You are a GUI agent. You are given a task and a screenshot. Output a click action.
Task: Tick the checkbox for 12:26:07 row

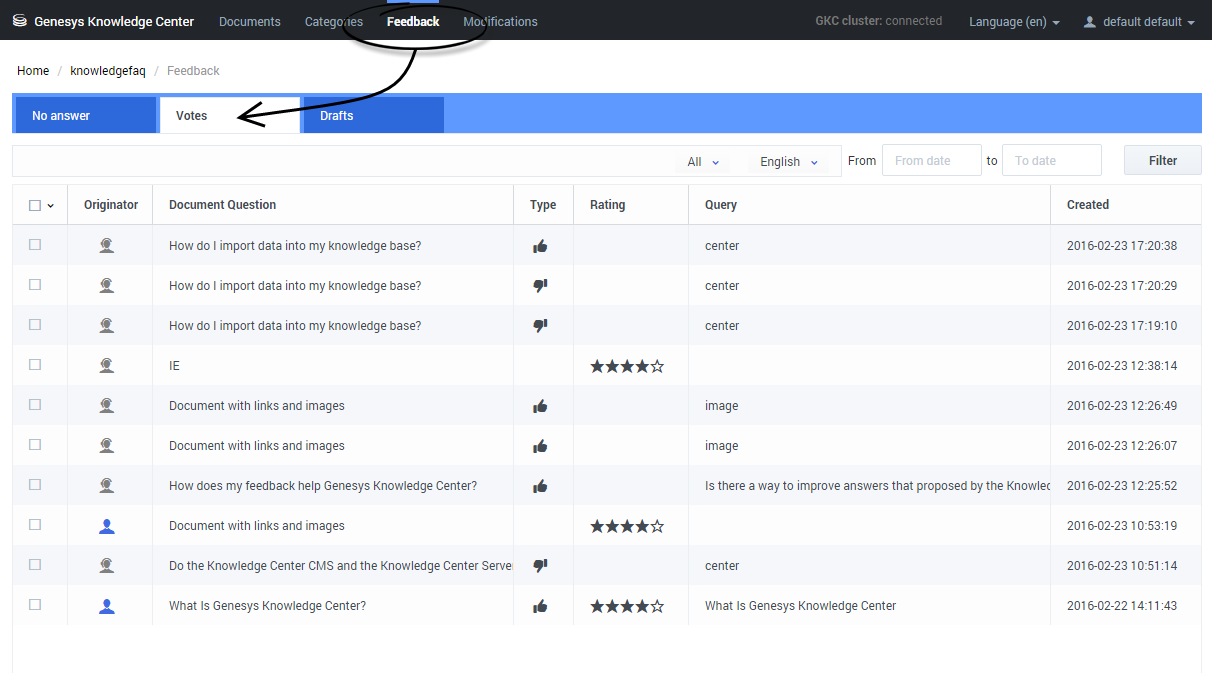coord(35,445)
